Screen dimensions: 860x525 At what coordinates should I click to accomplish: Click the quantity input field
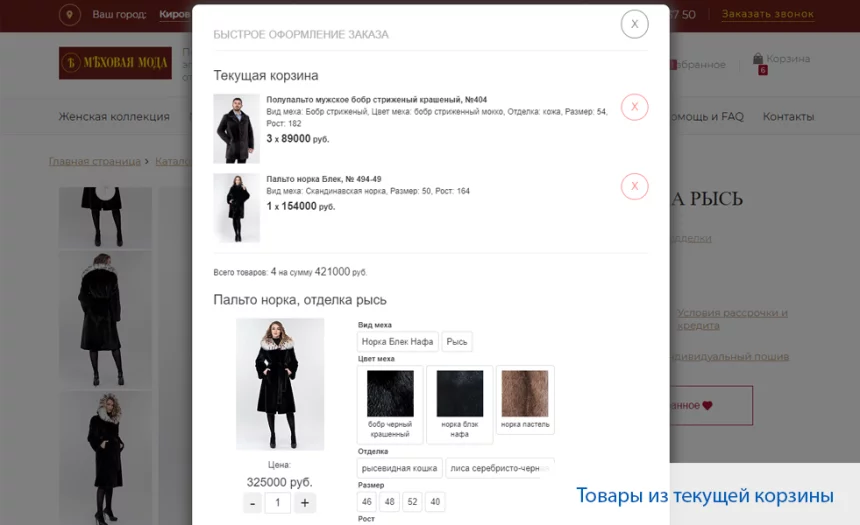278,502
